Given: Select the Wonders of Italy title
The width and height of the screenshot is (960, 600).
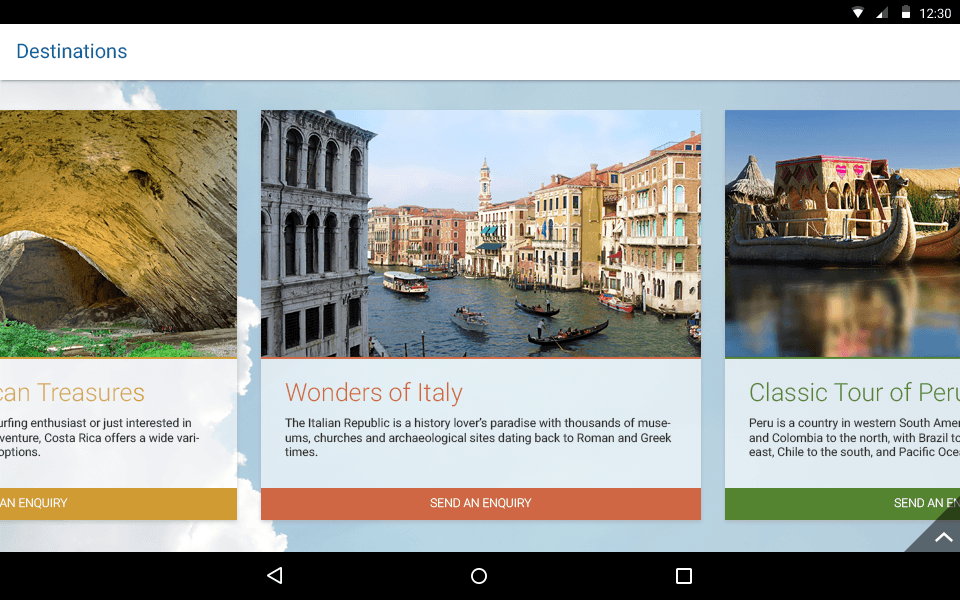Looking at the screenshot, I should tap(373, 392).
